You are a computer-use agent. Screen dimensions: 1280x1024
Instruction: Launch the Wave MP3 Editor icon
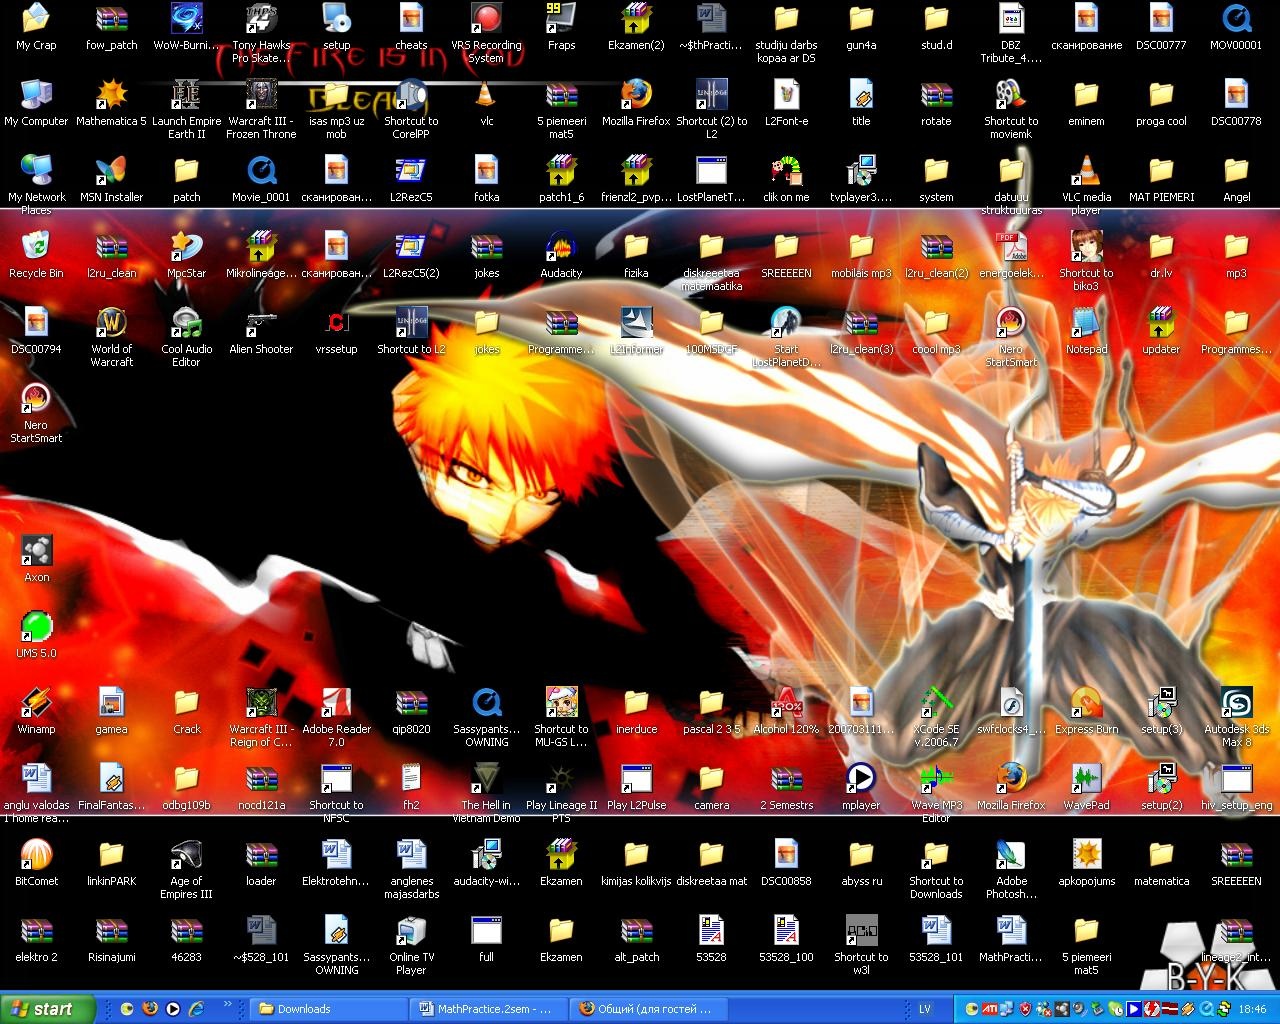pyautogui.click(x=936, y=779)
